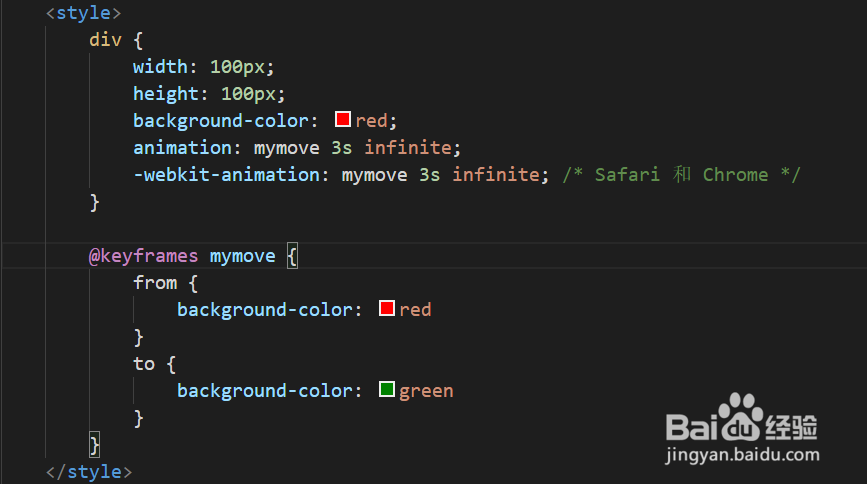Click the 'to' keyword
The image size is (867, 484).
point(144,364)
